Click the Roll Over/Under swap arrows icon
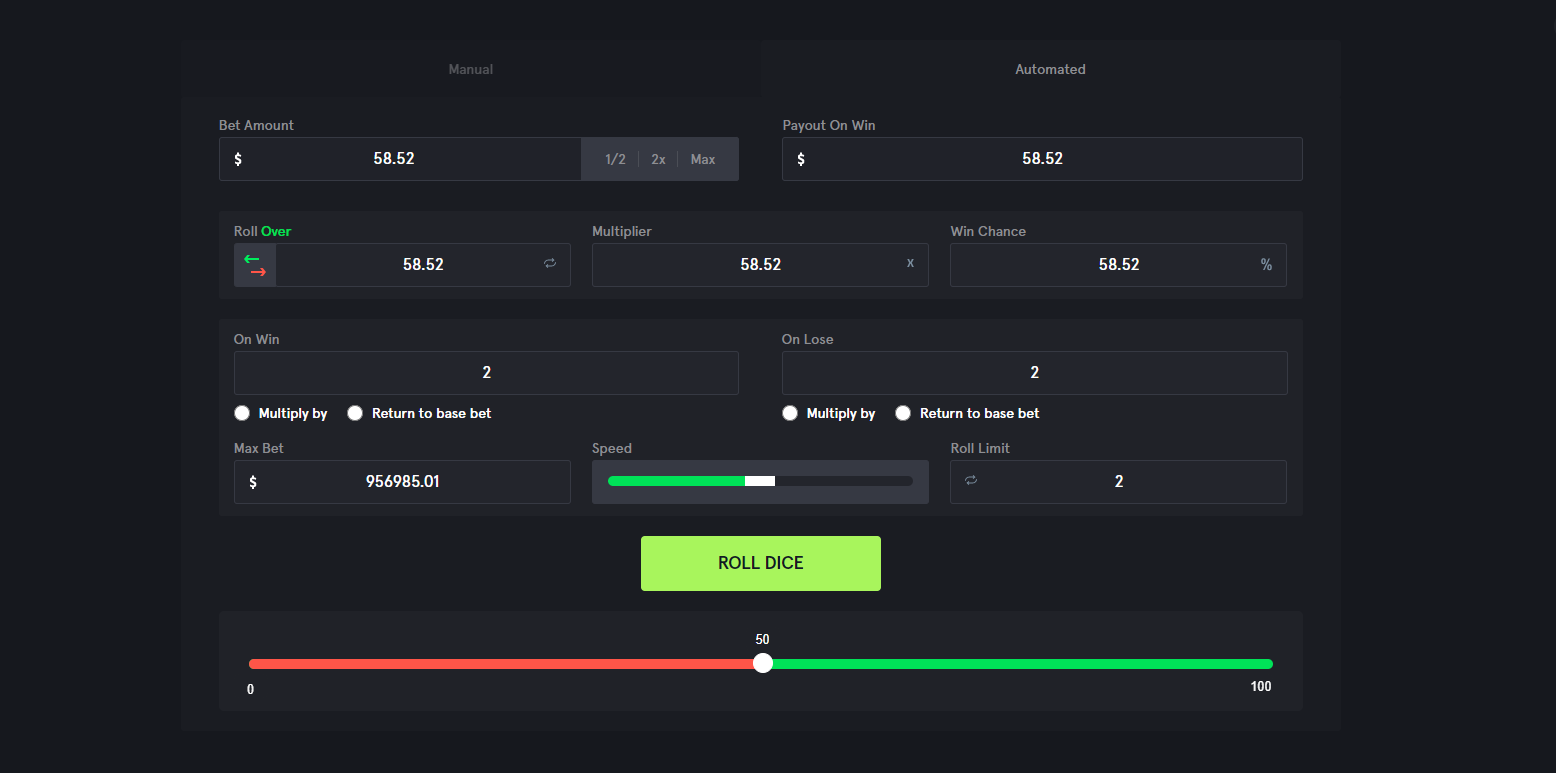 click(255, 265)
